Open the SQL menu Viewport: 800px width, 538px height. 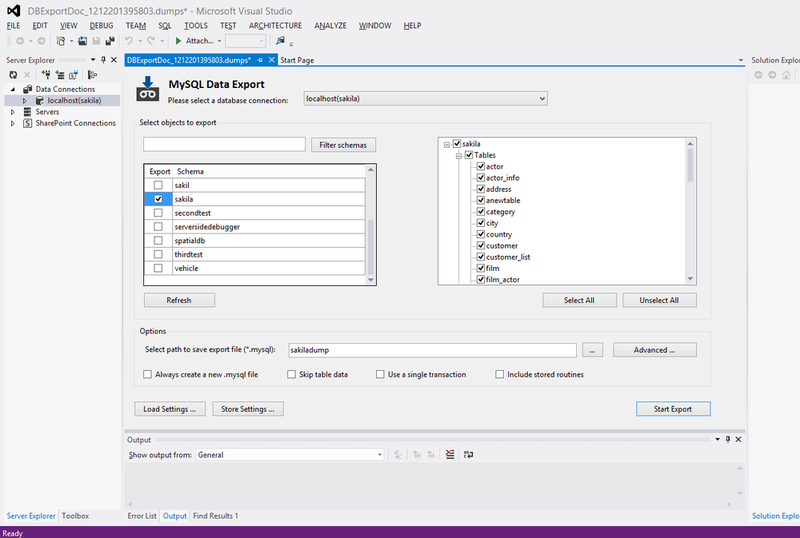point(164,26)
